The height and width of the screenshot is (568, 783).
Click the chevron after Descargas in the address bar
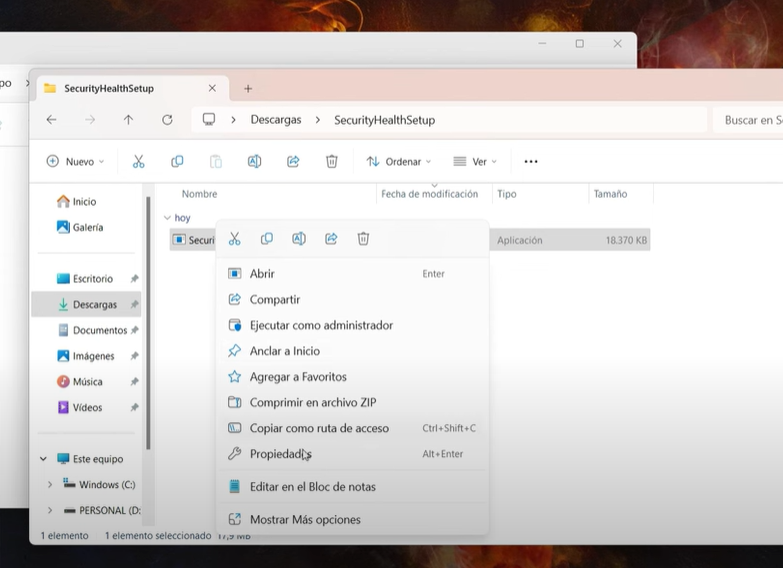click(318, 120)
